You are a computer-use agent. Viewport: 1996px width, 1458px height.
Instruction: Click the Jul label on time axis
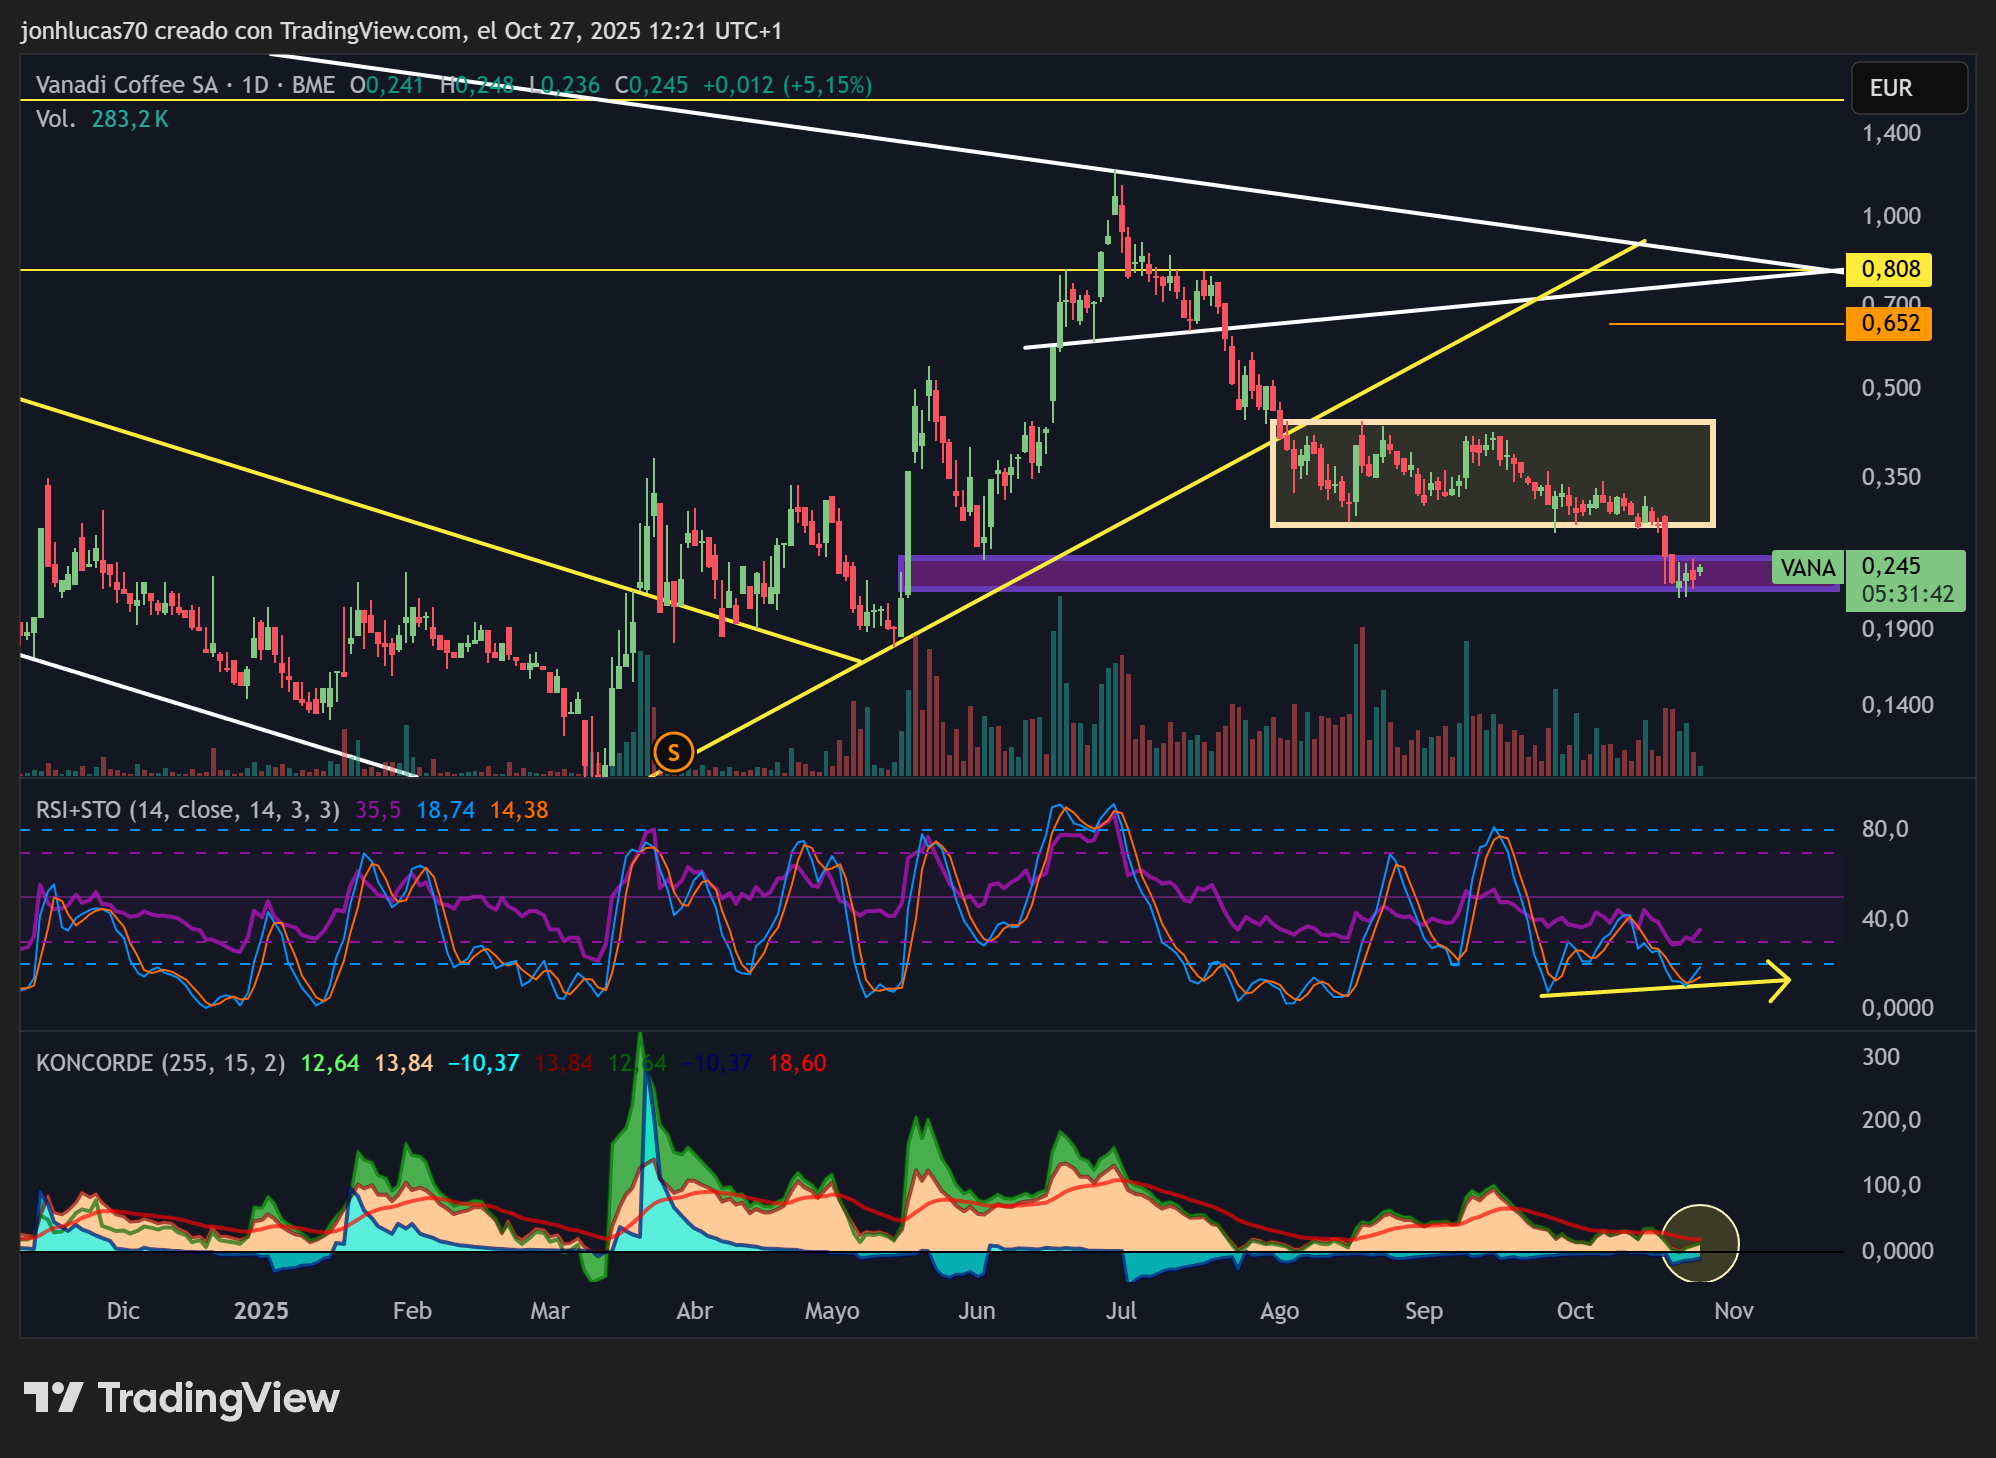click(x=1121, y=1311)
